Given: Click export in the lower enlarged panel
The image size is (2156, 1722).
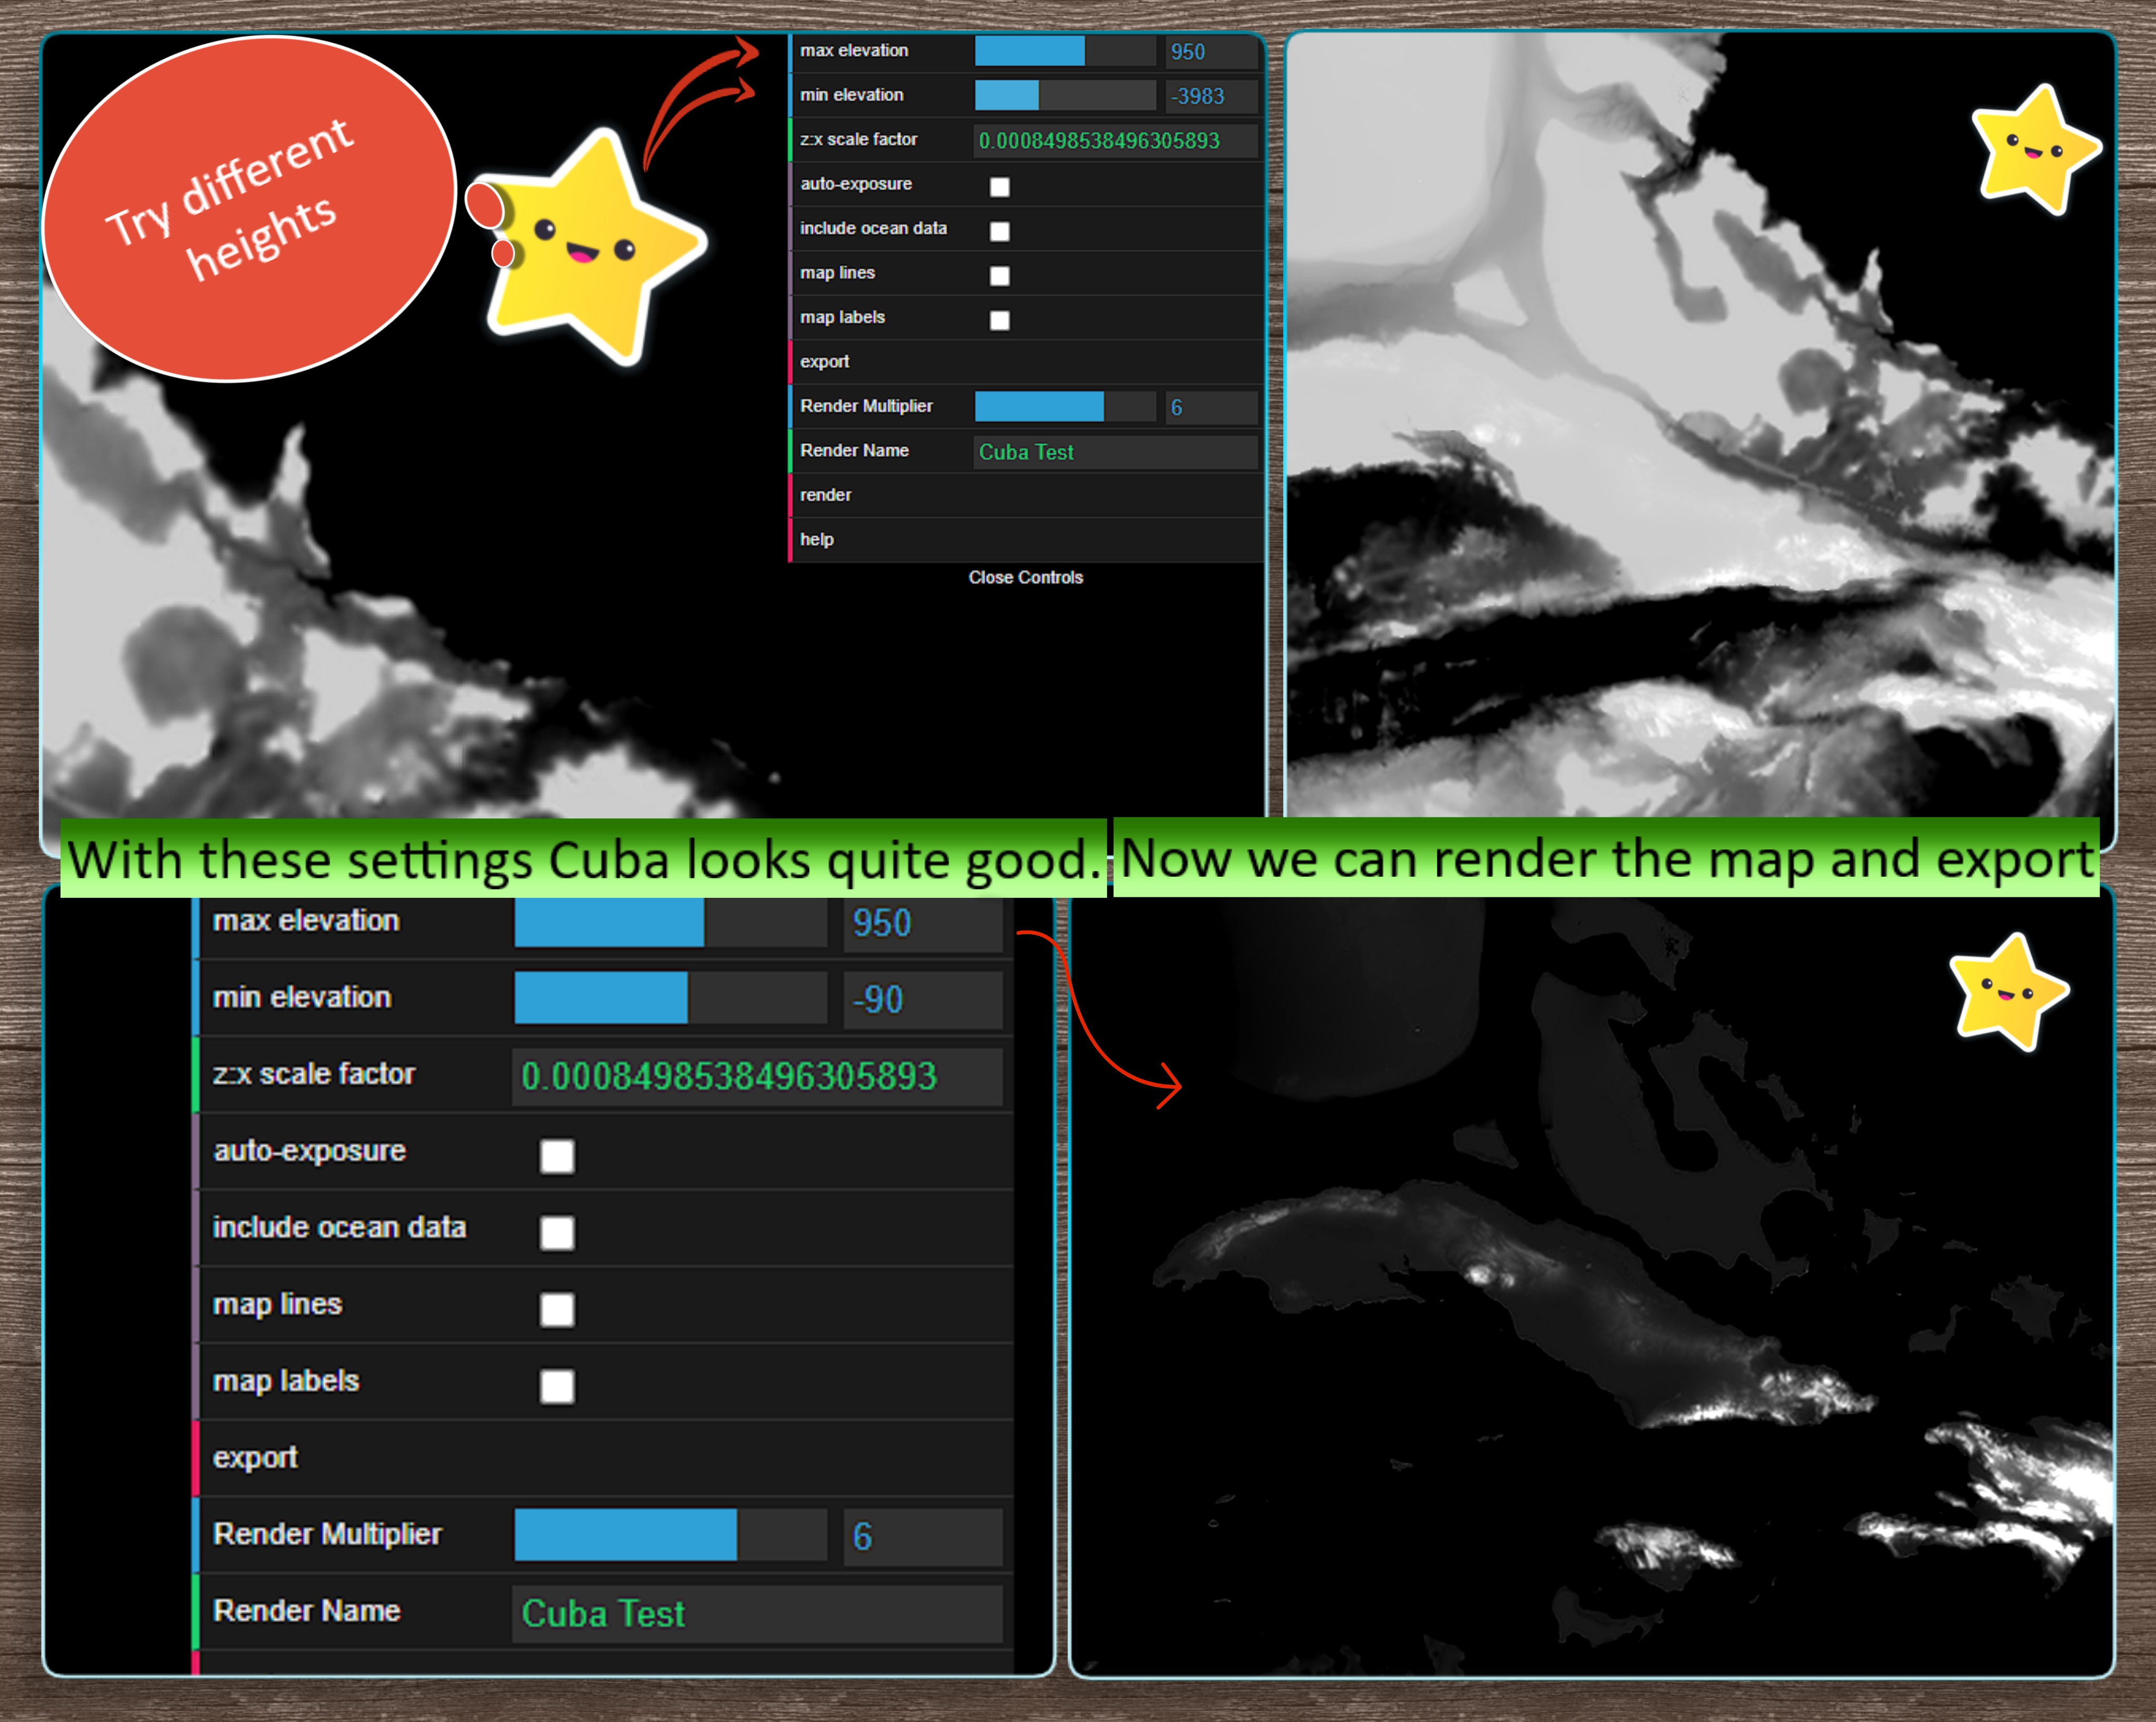Looking at the screenshot, I should tap(256, 1457).
